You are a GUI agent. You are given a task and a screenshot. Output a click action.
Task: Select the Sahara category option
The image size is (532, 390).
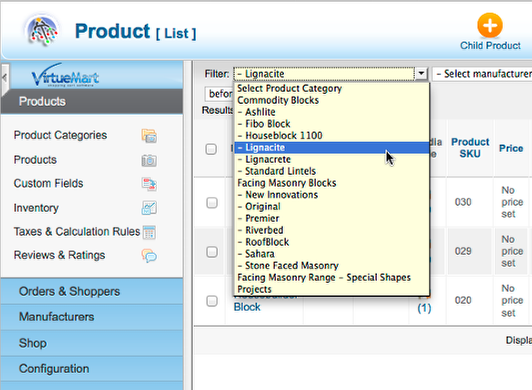click(332, 254)
